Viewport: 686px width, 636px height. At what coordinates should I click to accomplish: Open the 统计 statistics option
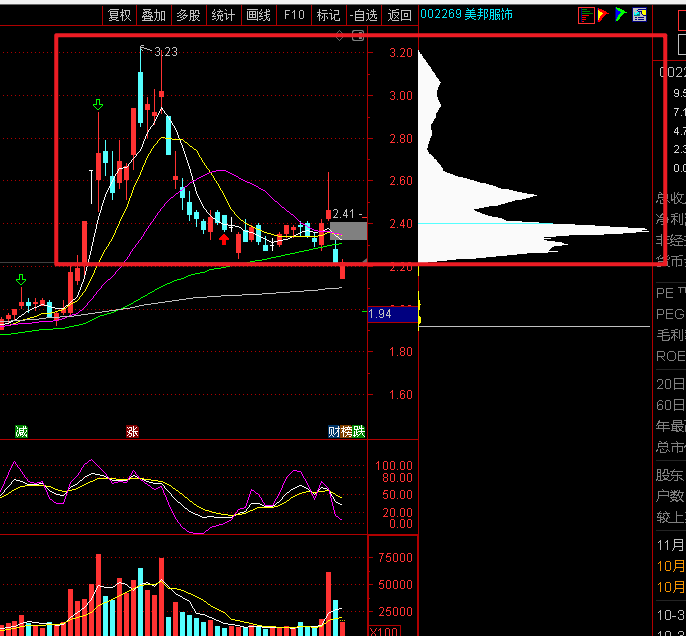pos(224,15)
